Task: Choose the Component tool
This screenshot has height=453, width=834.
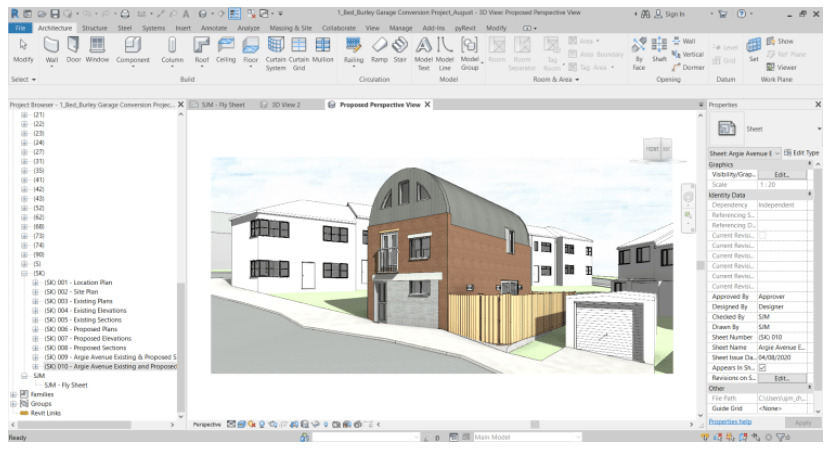Action: pos(133,52)
